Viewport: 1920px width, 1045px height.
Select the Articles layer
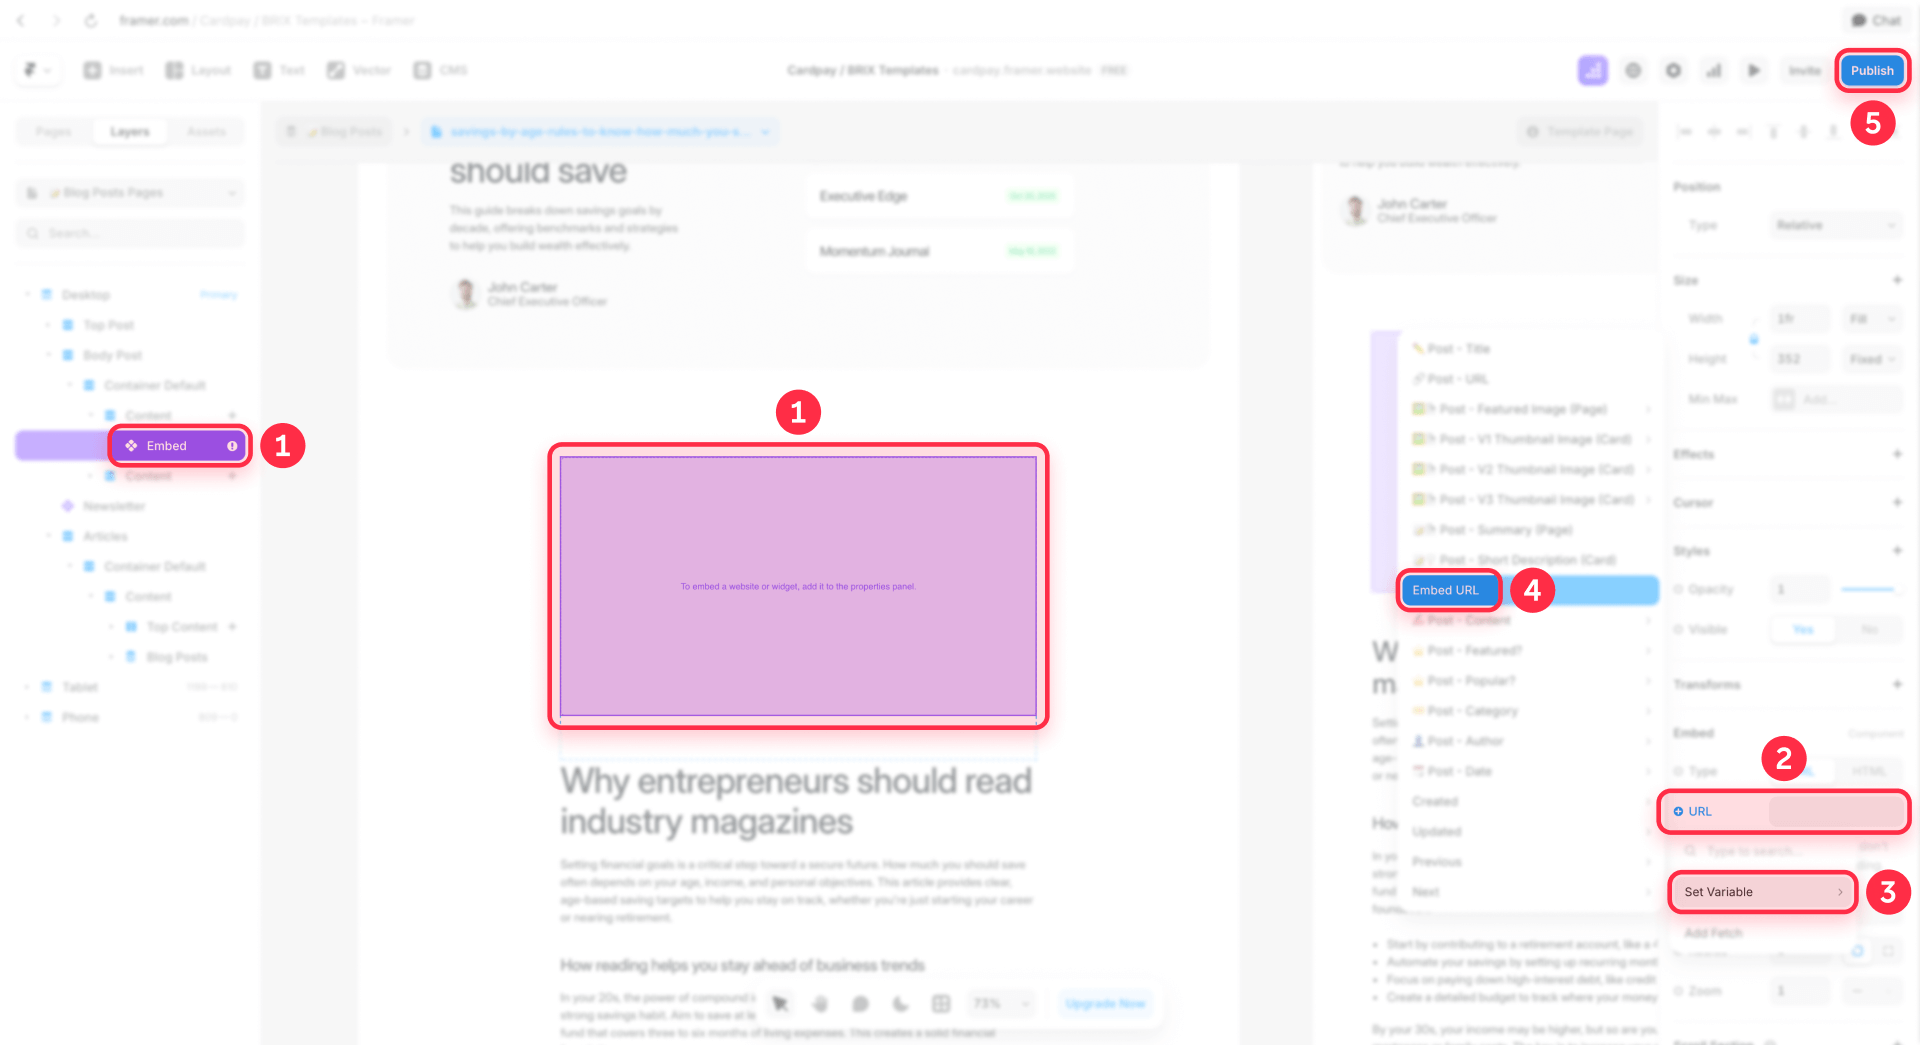105,536
